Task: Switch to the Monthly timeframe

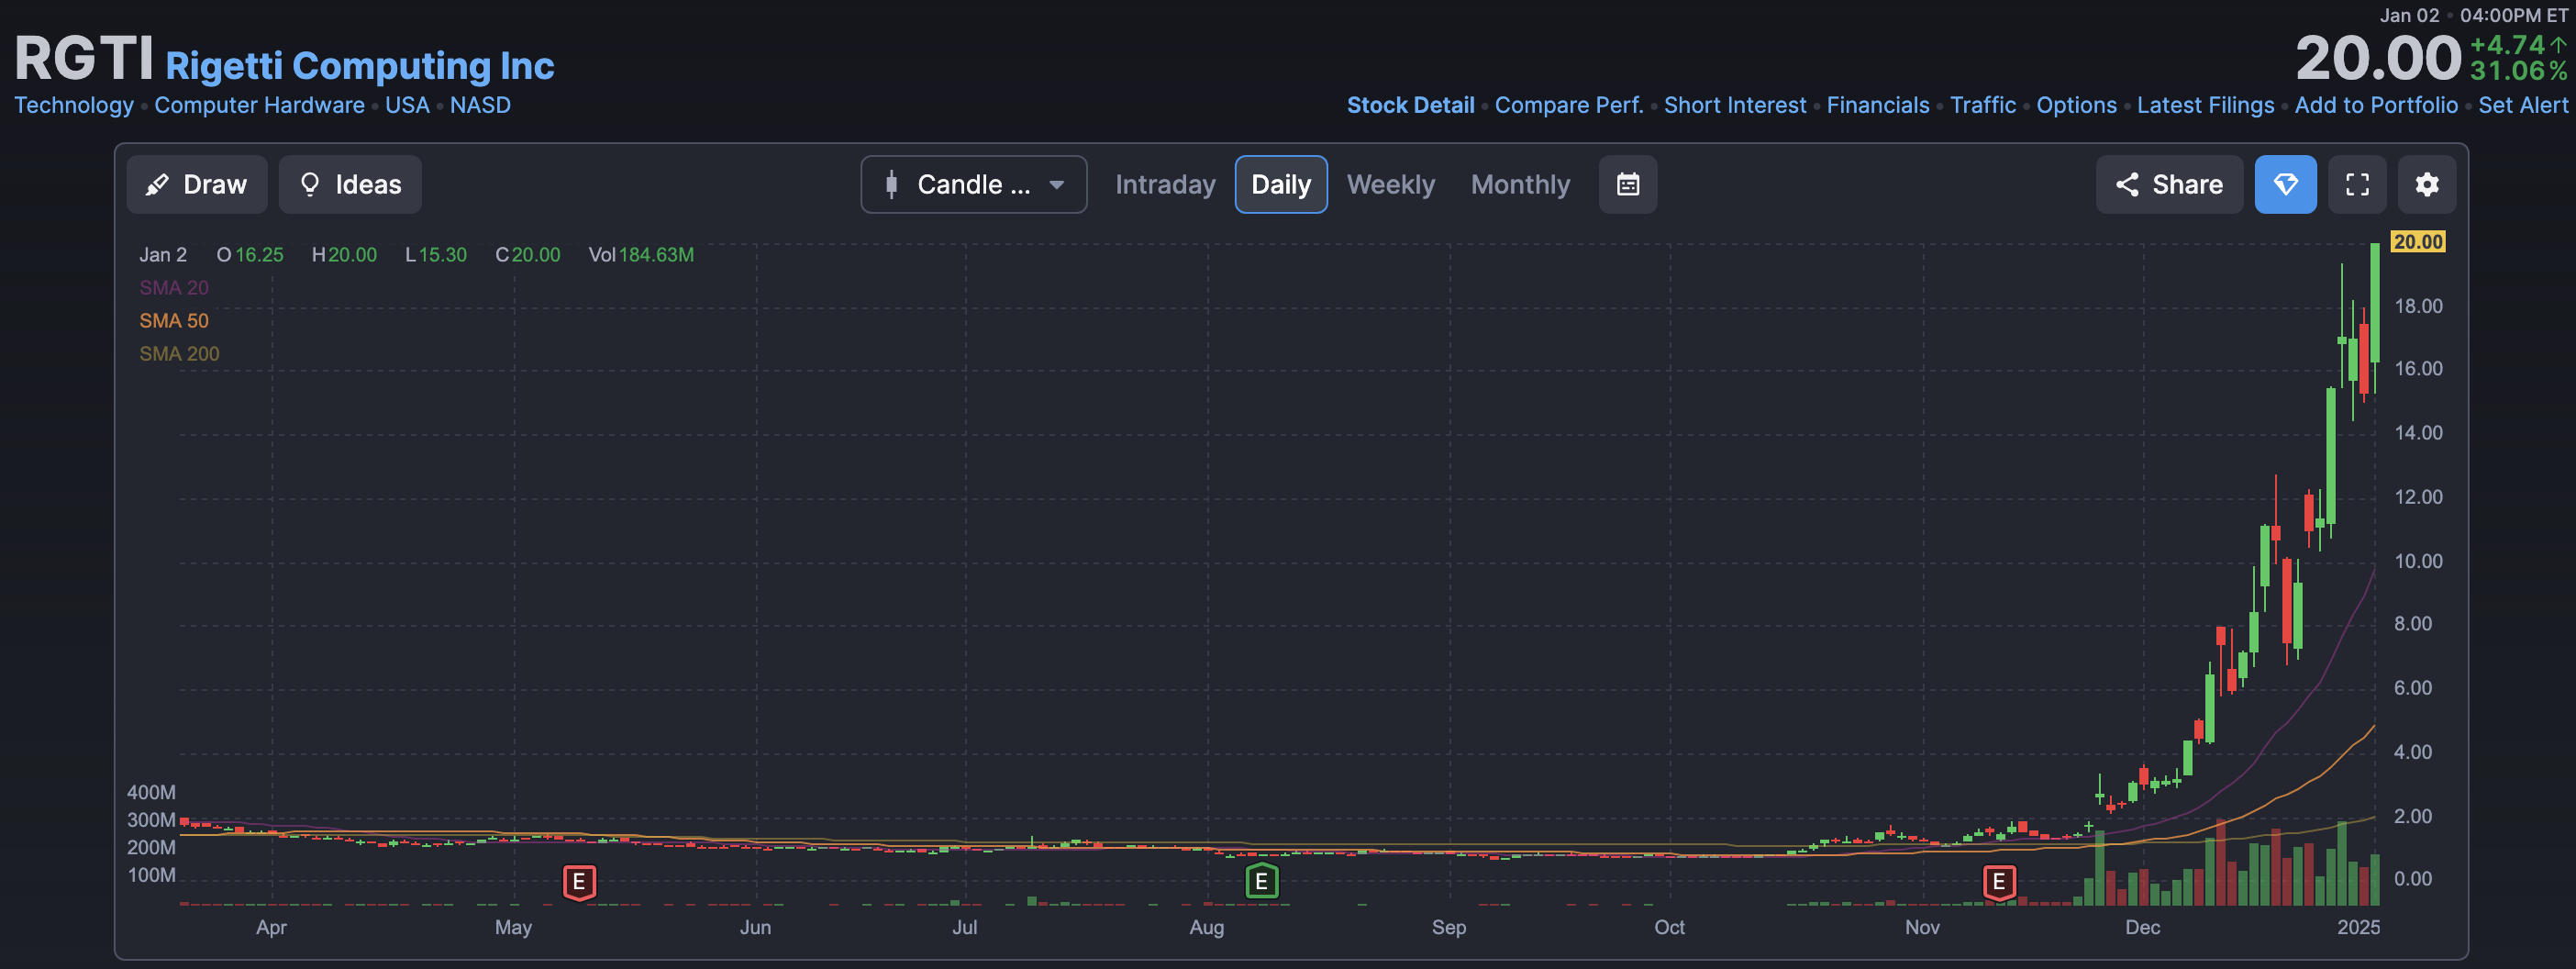Action: pos(1520,185)
